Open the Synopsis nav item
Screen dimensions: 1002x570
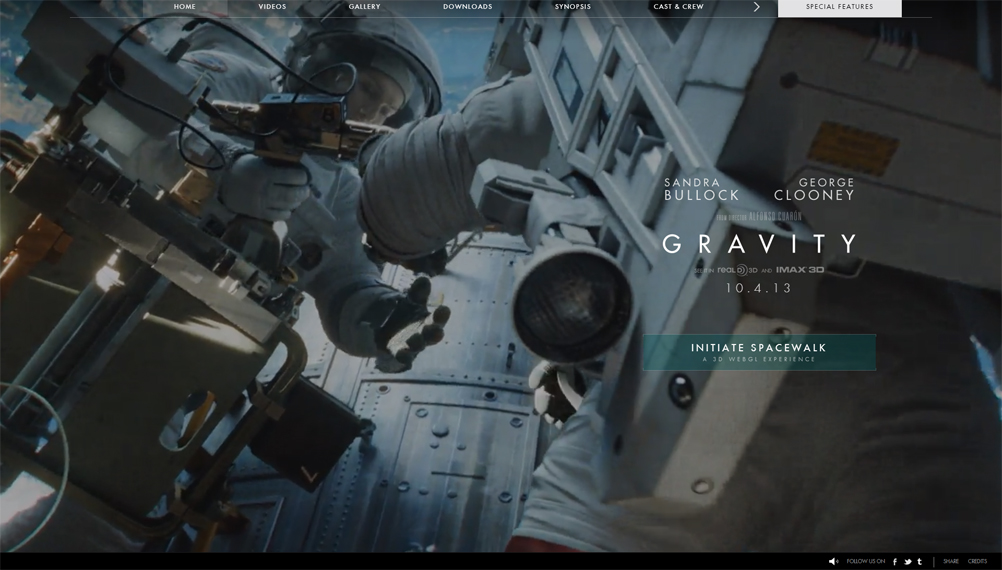click(573, 6)
